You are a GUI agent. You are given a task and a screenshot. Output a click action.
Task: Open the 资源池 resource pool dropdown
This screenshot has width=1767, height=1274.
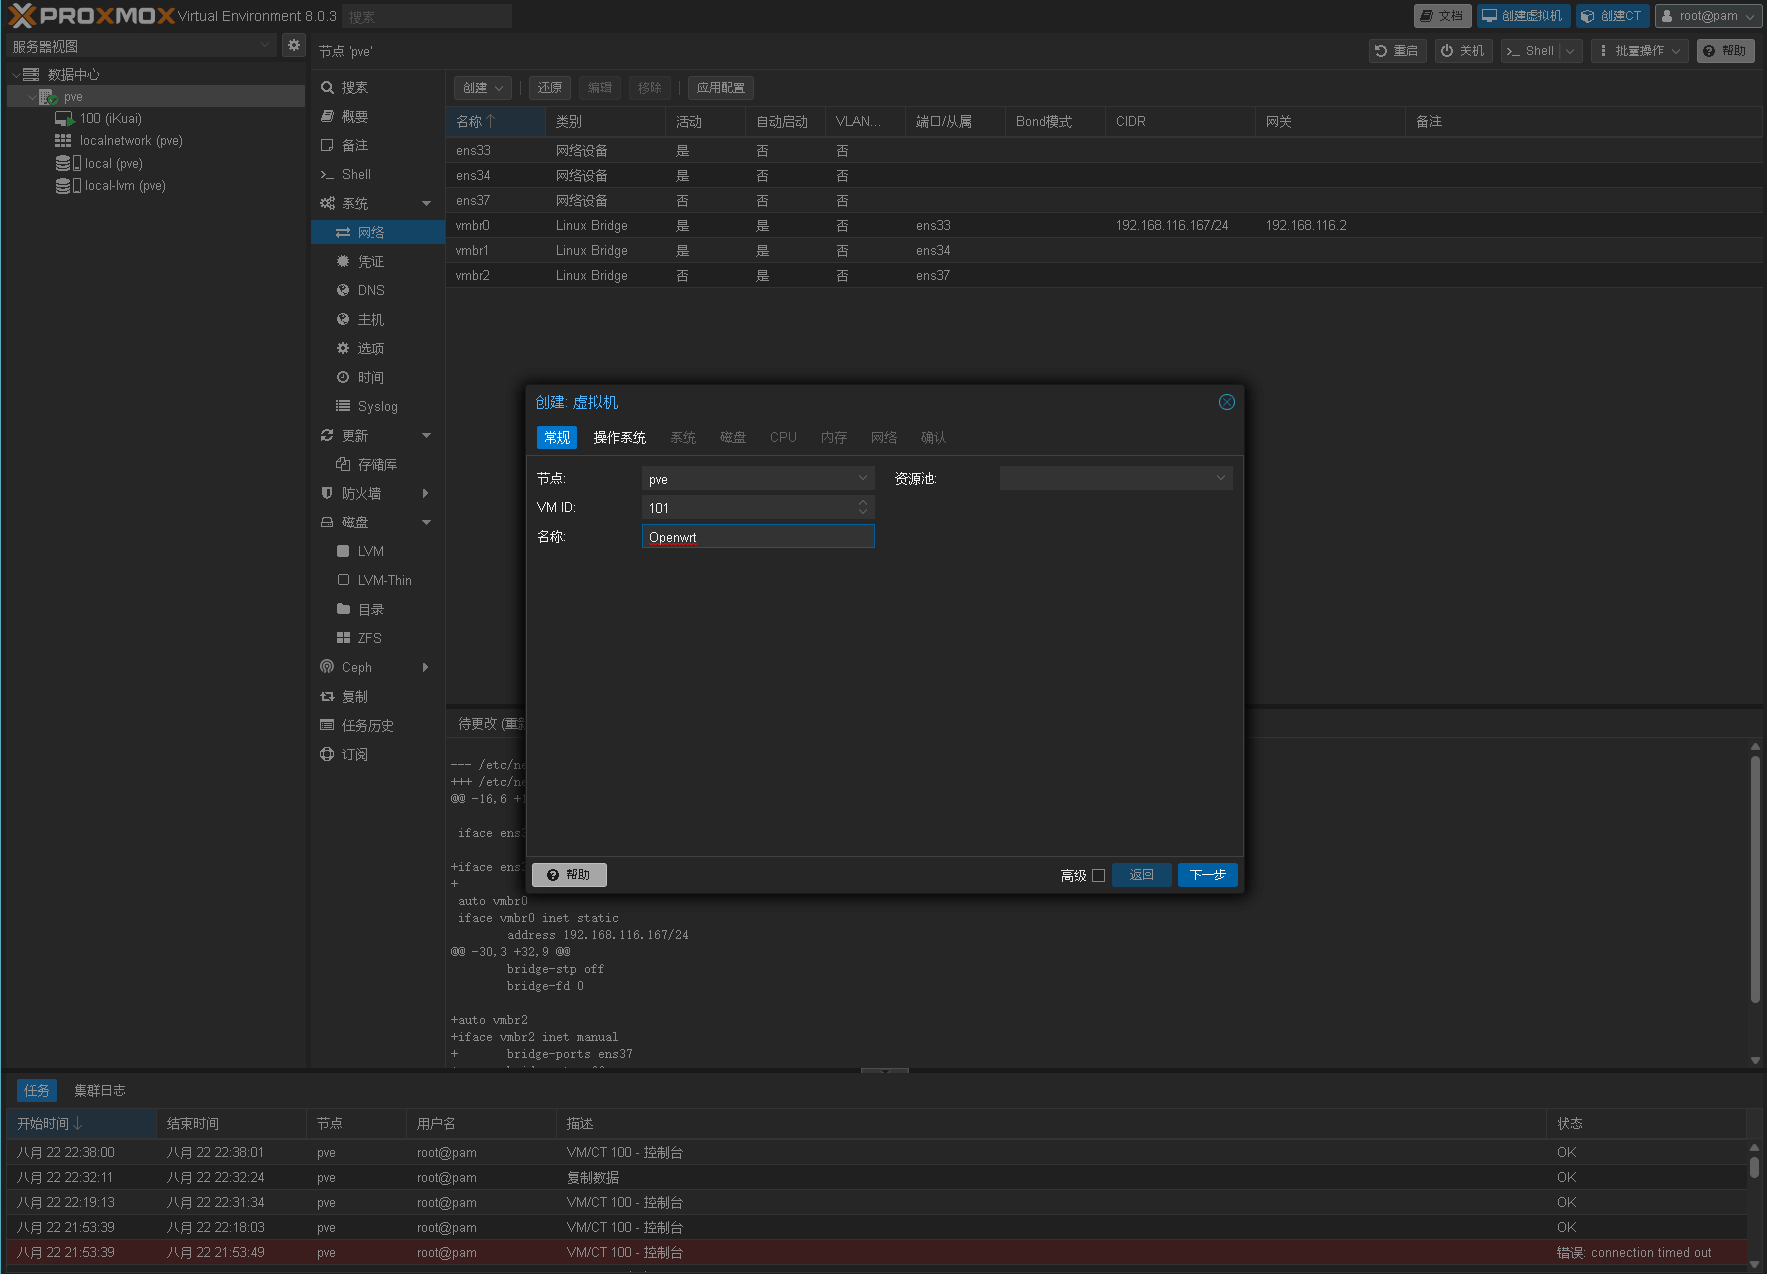coord(1220,479)
